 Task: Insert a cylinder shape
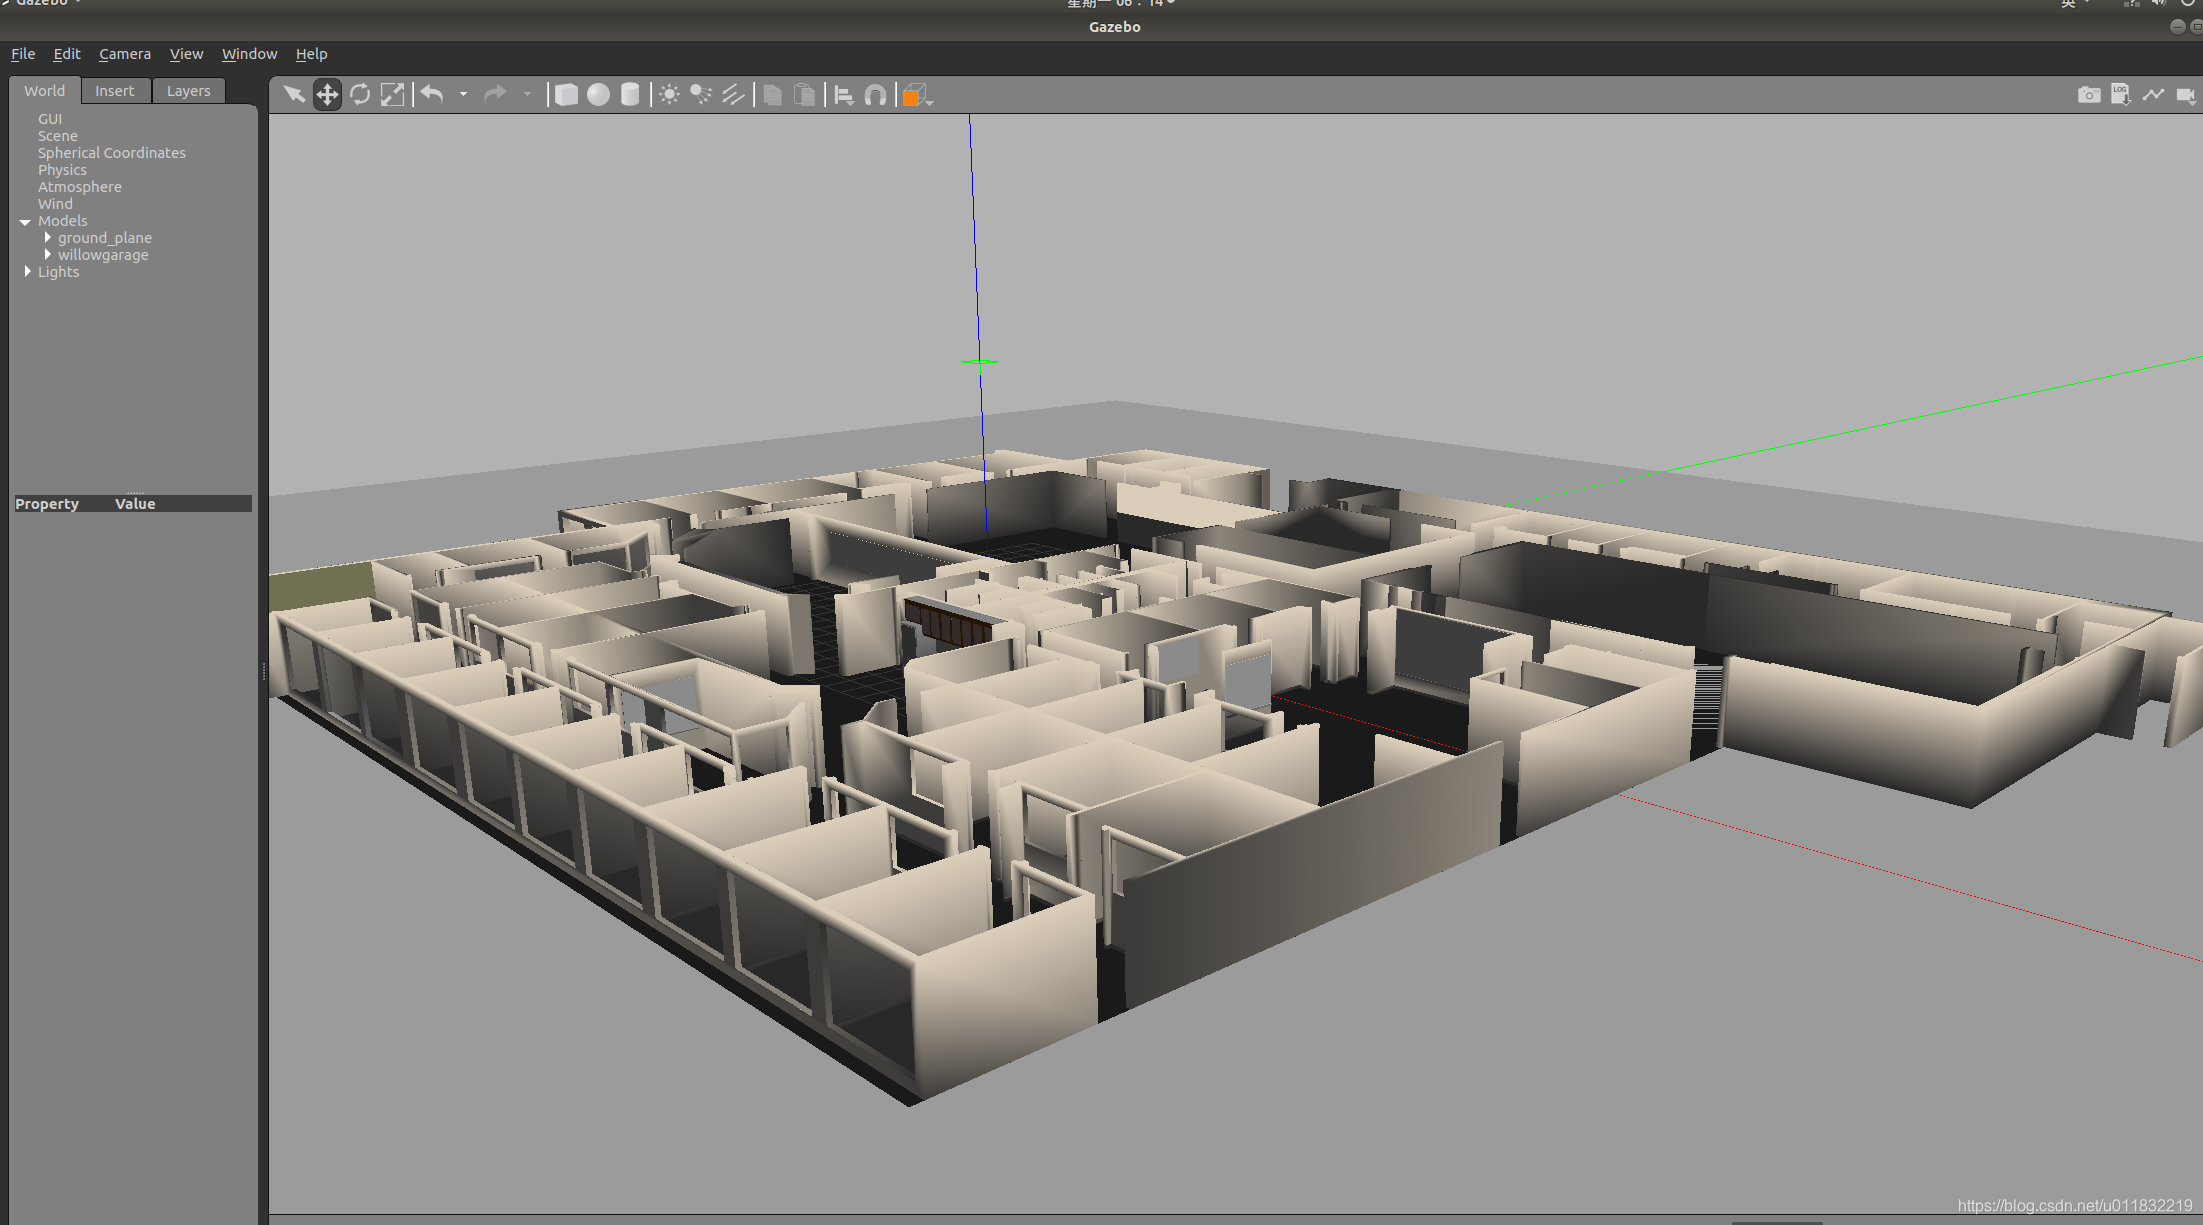point(630,95)
